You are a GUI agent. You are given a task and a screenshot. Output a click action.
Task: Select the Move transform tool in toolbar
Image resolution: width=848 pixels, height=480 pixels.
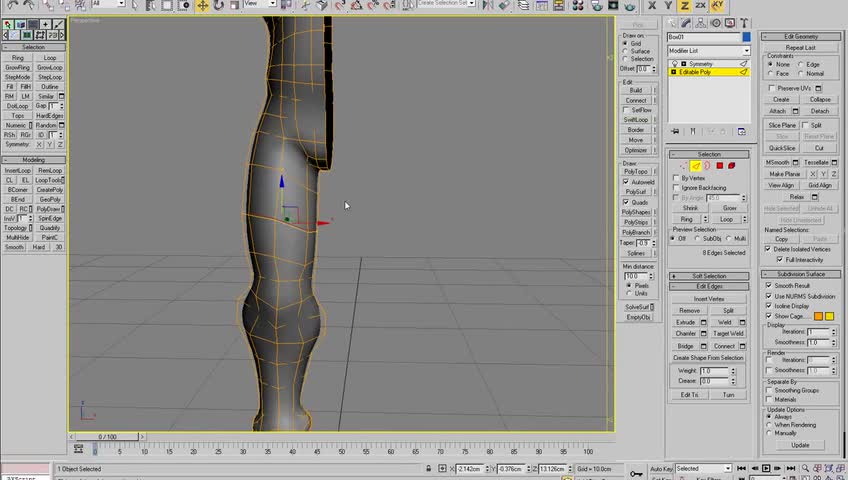click(202, 5)
